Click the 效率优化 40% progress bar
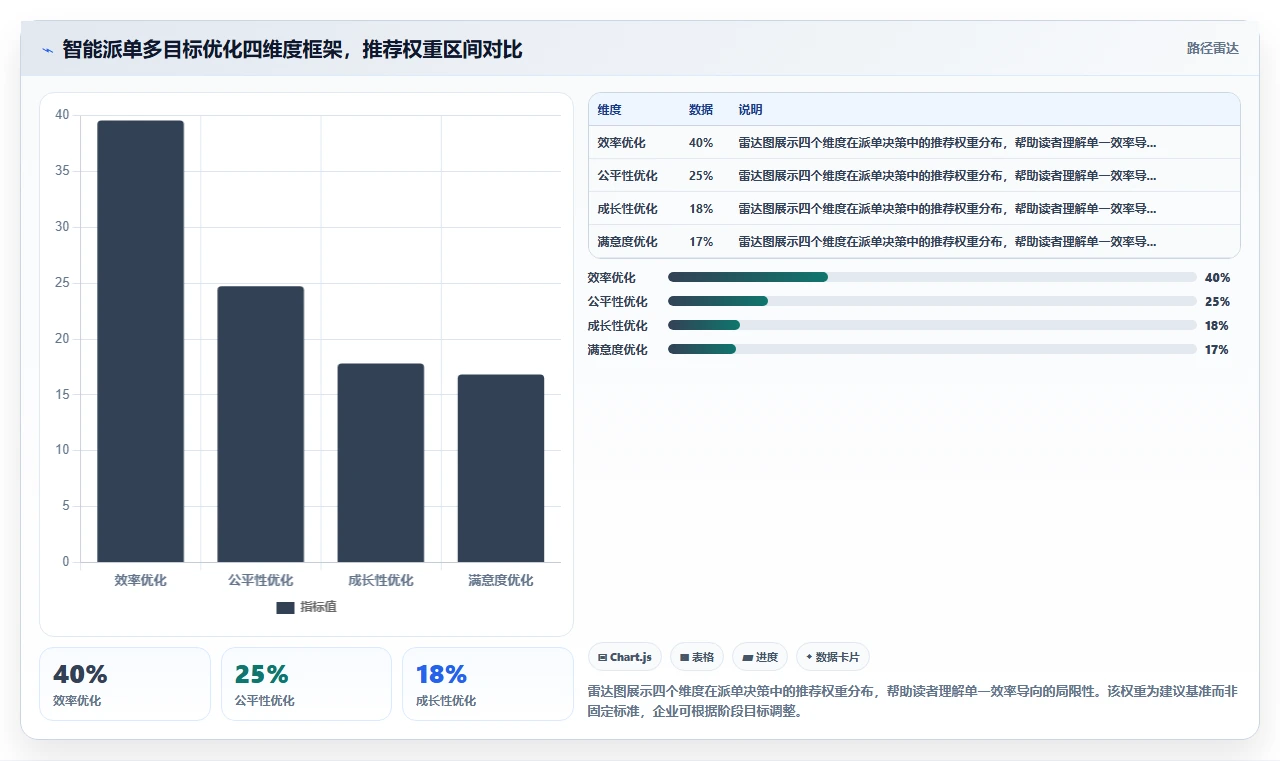The height and width of the screenshot is (761, 1280). (x=932, y=277)
